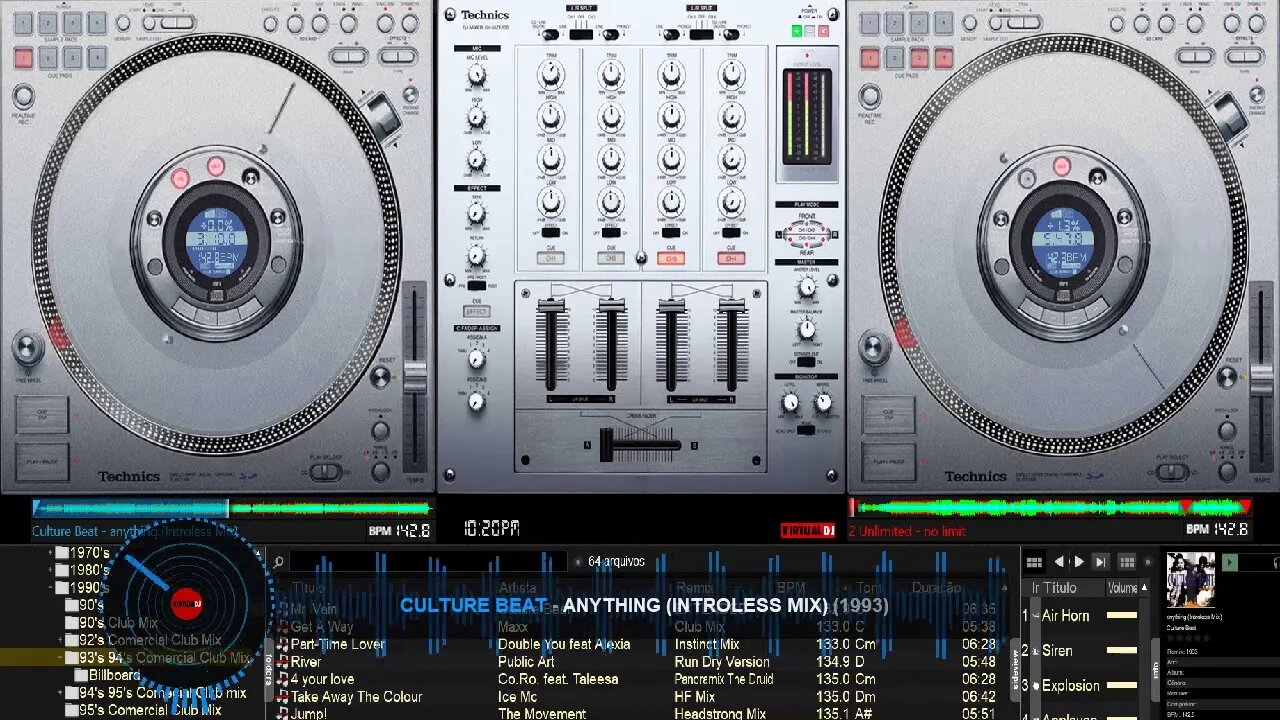
Task: Click the CH2 HIGH EQ knob
Action: (611, 117)
